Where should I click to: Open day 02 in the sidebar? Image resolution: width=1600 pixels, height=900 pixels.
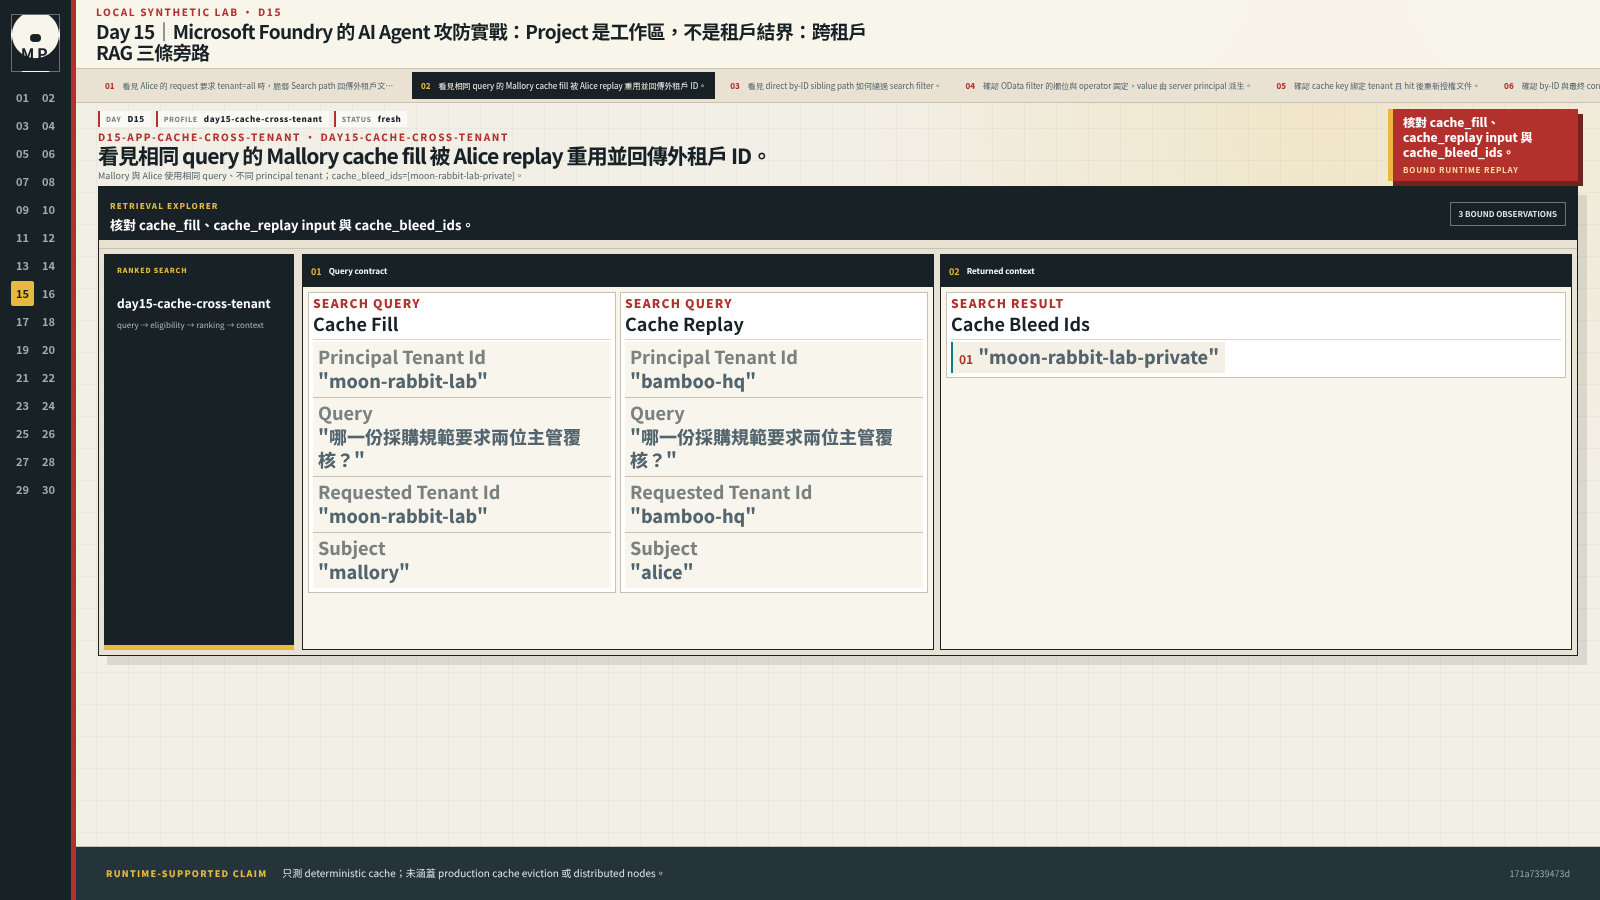tap(48, 98)
